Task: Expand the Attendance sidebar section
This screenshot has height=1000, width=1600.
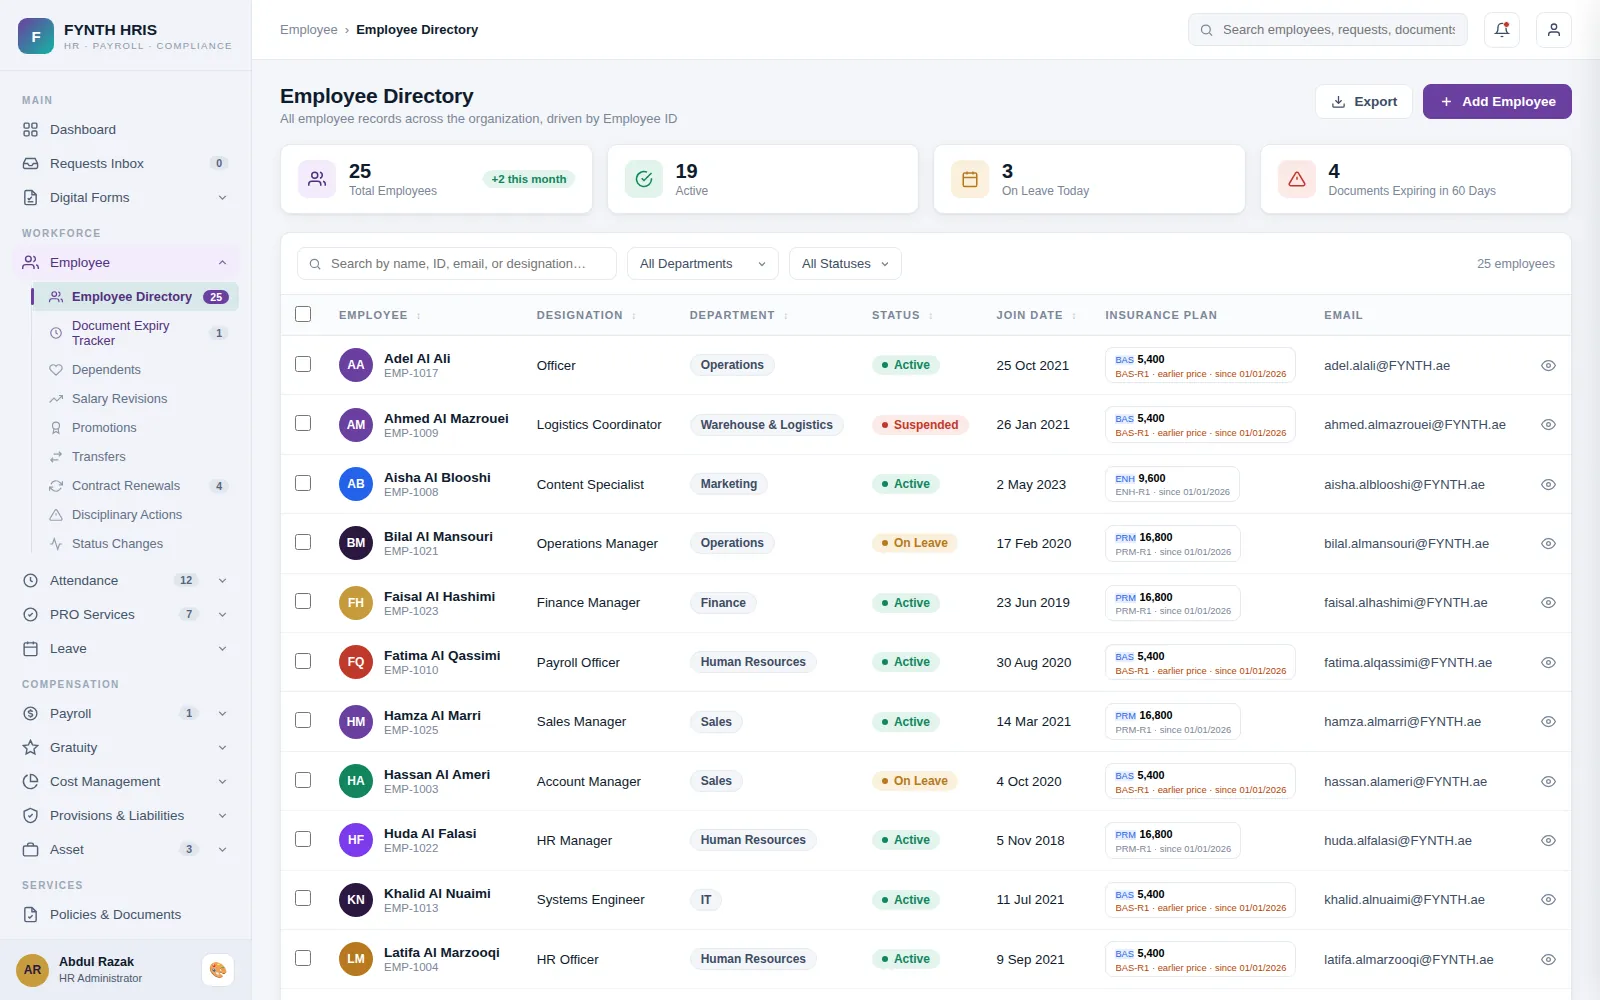Action: (127, 581)
